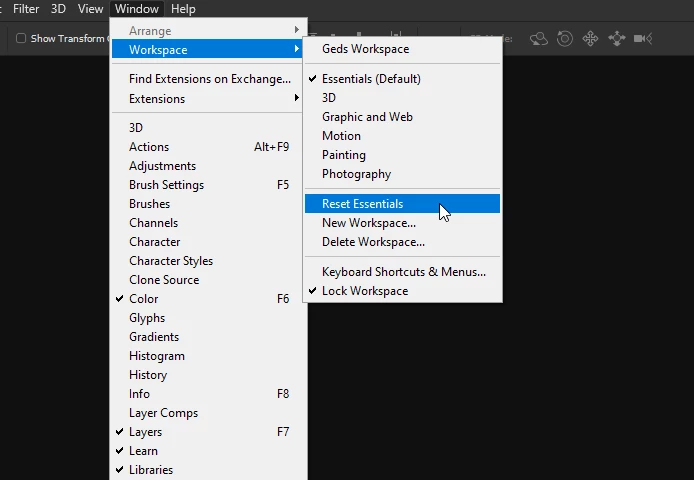694x480 pixels.
Task: Switch to Geds Workspace
Action: coord(402,49)
